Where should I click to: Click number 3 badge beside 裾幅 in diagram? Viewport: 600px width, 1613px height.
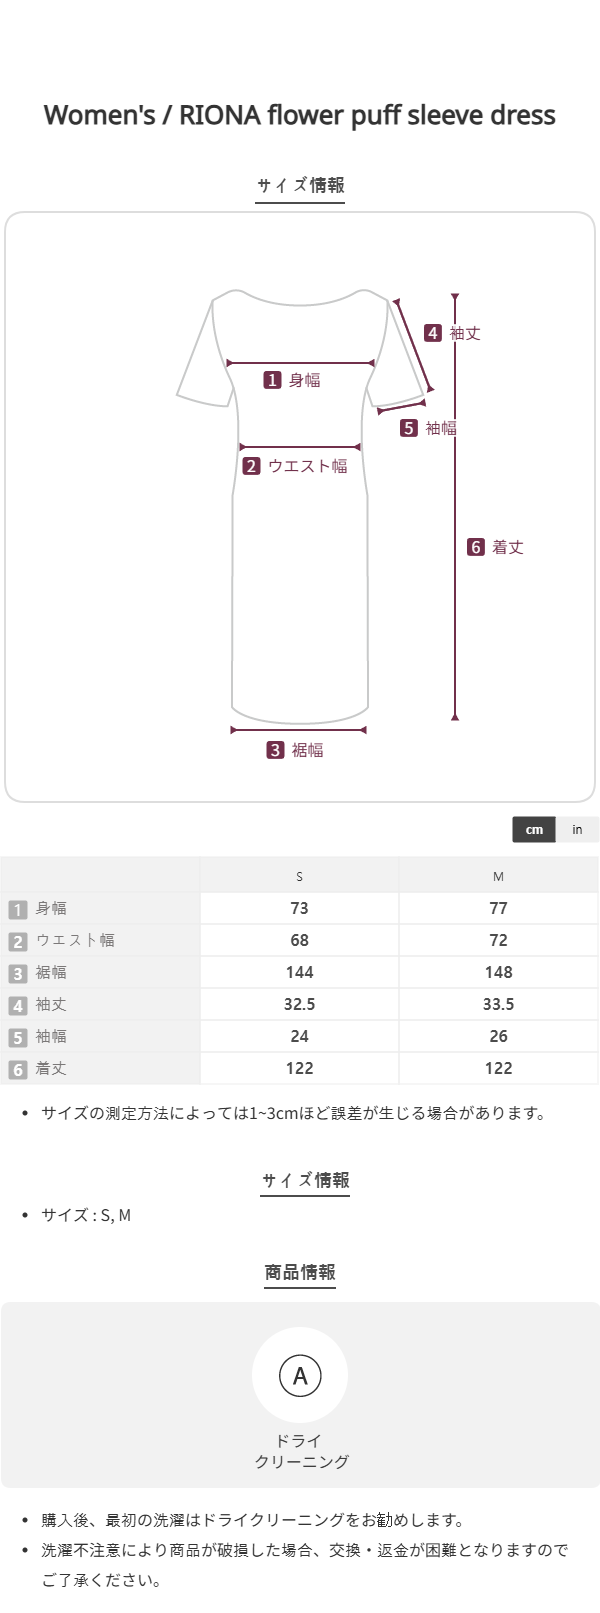[x=275, y=750]
